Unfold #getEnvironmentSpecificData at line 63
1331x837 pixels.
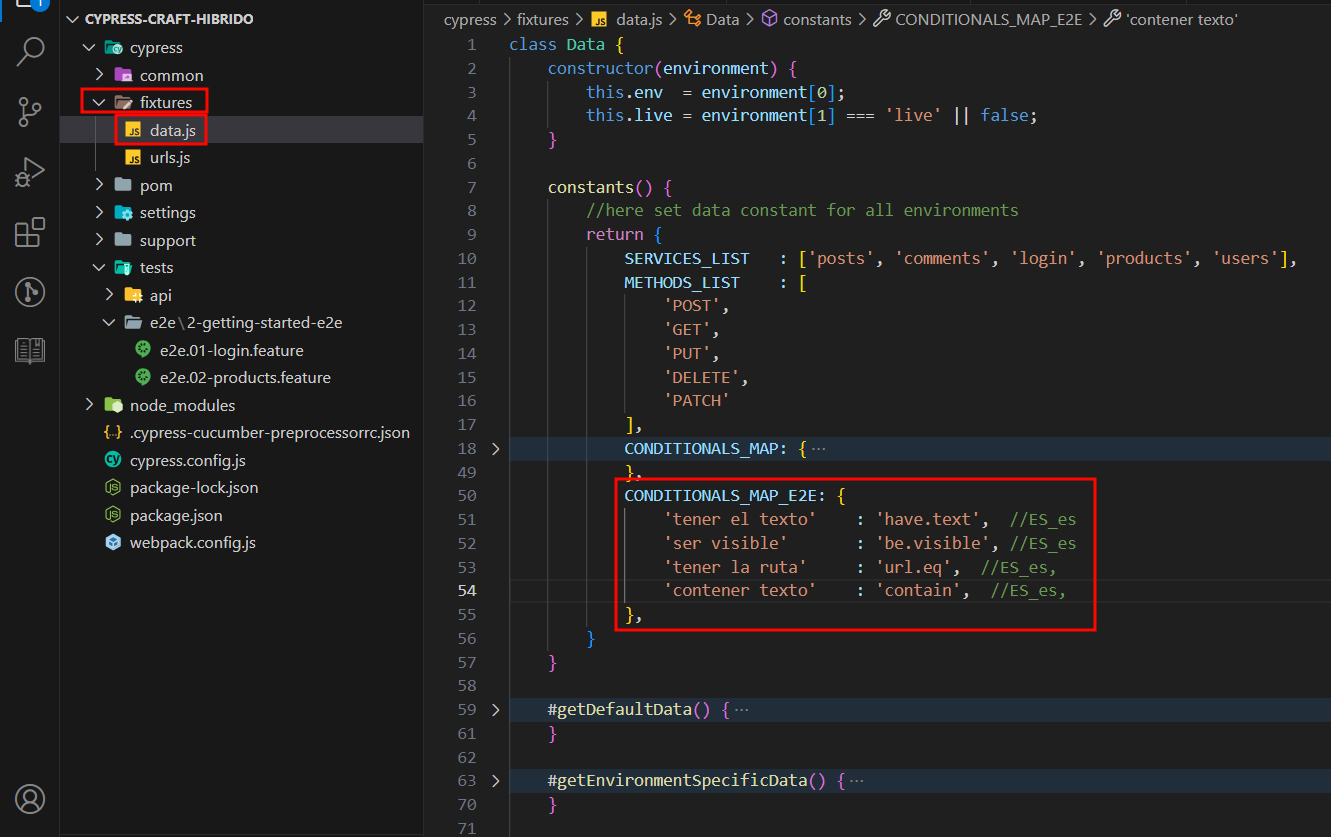click(496, 780)
